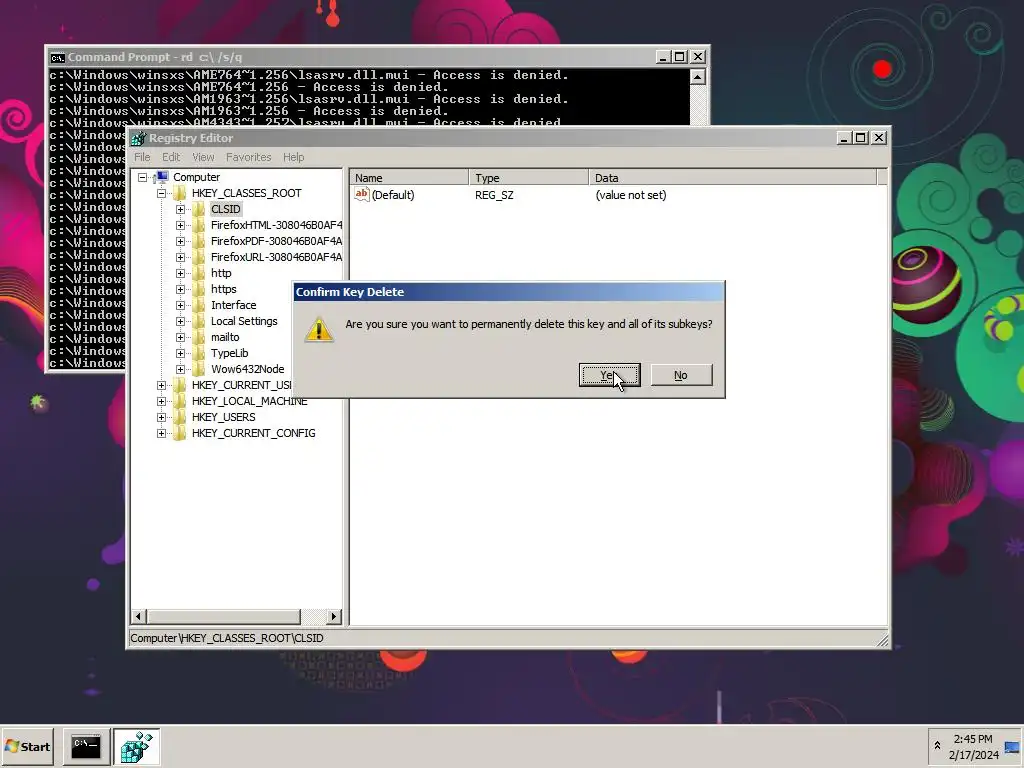
Task: Expand the mailto key
Action: (x=180, y=337)
